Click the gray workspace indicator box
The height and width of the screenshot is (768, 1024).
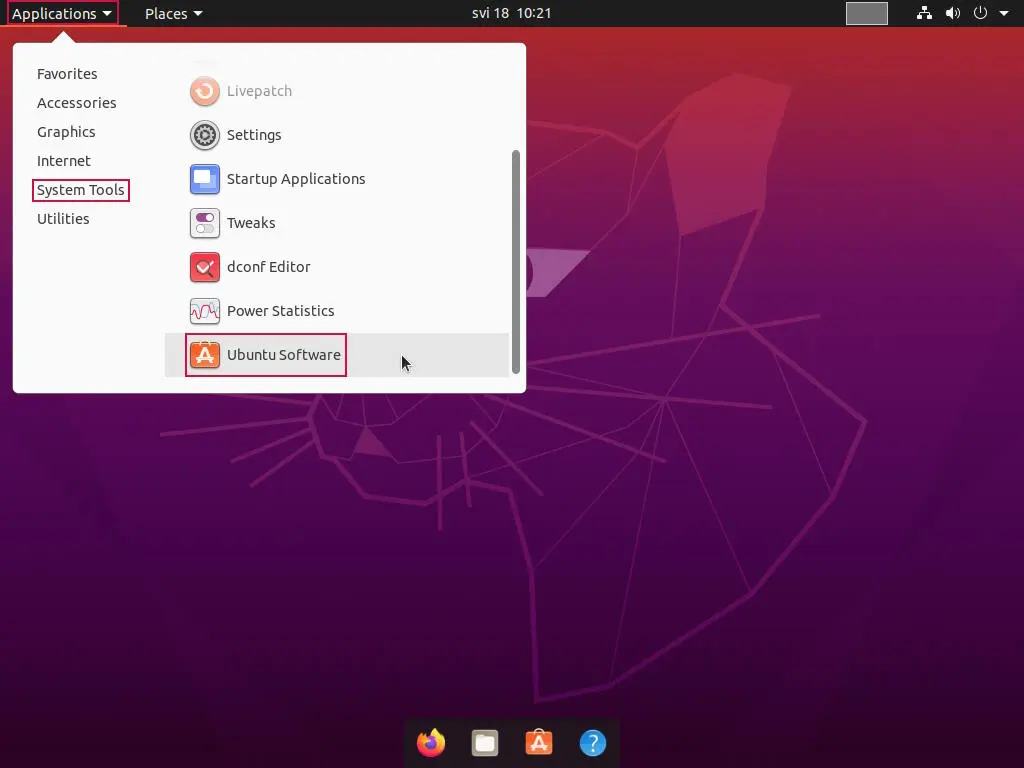click(x=867, y=13)
